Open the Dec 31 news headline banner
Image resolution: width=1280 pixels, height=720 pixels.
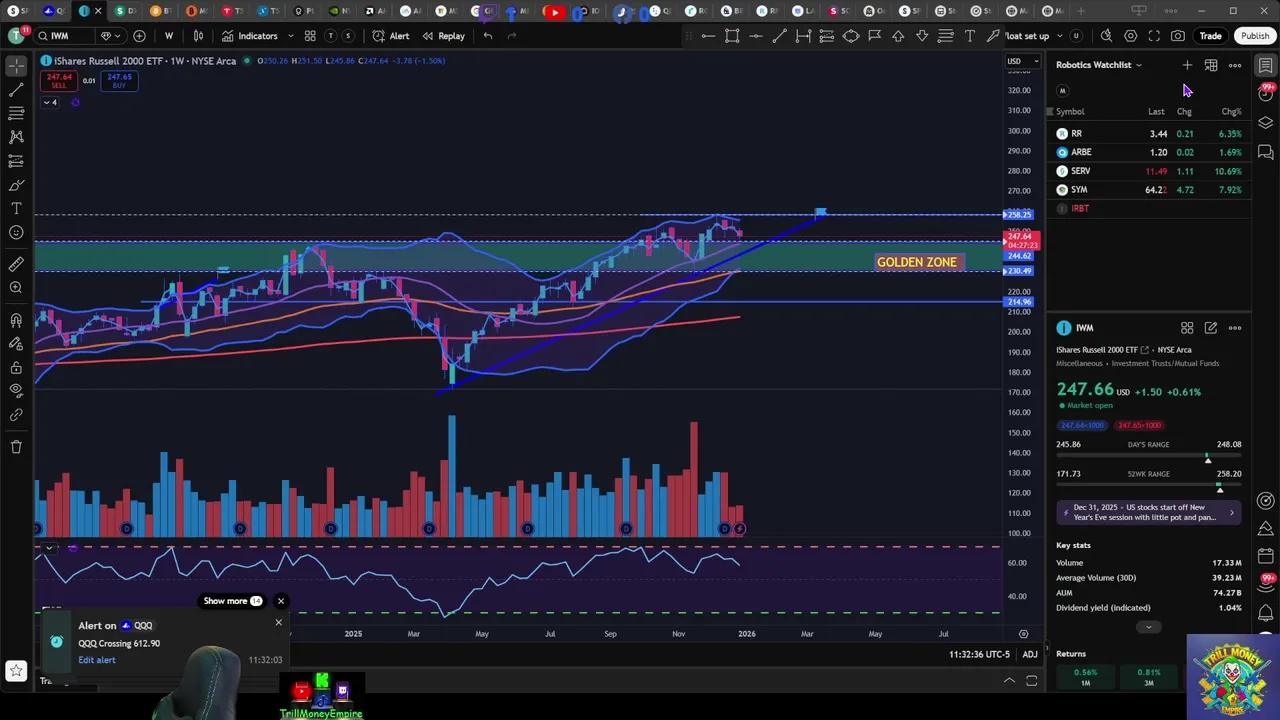1148,512
